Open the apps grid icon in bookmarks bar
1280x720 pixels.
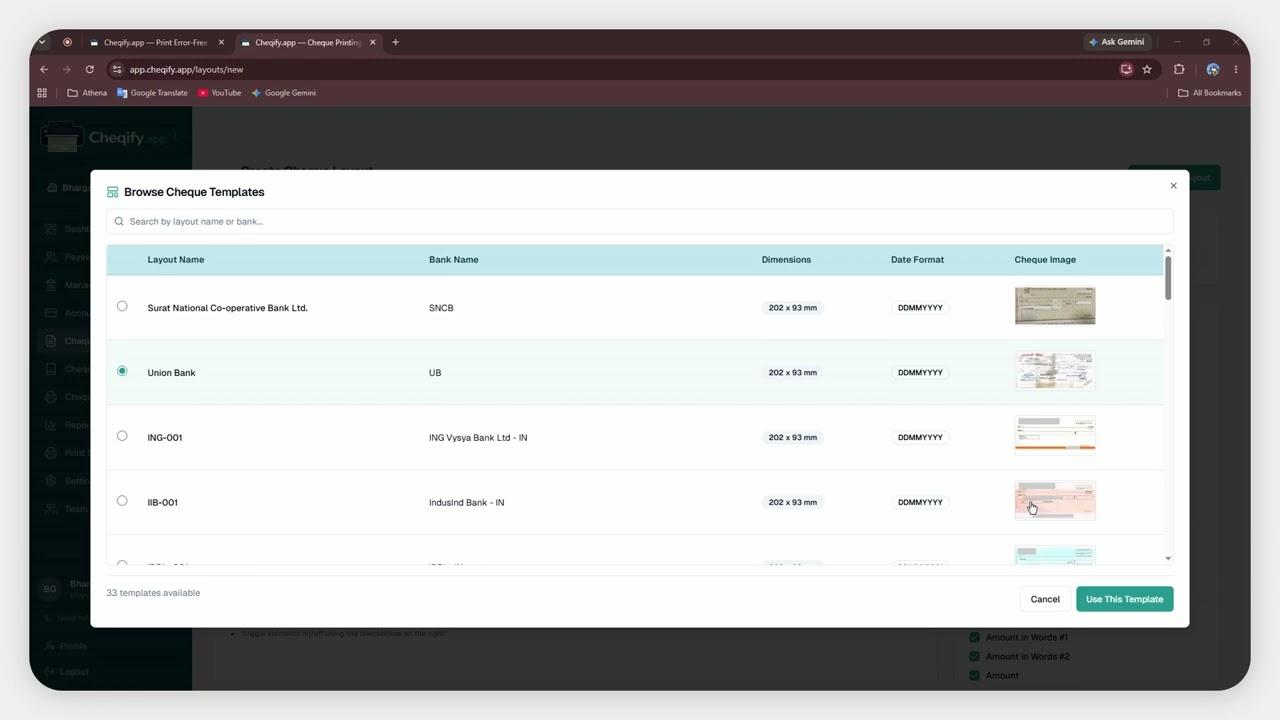point(42,93)
